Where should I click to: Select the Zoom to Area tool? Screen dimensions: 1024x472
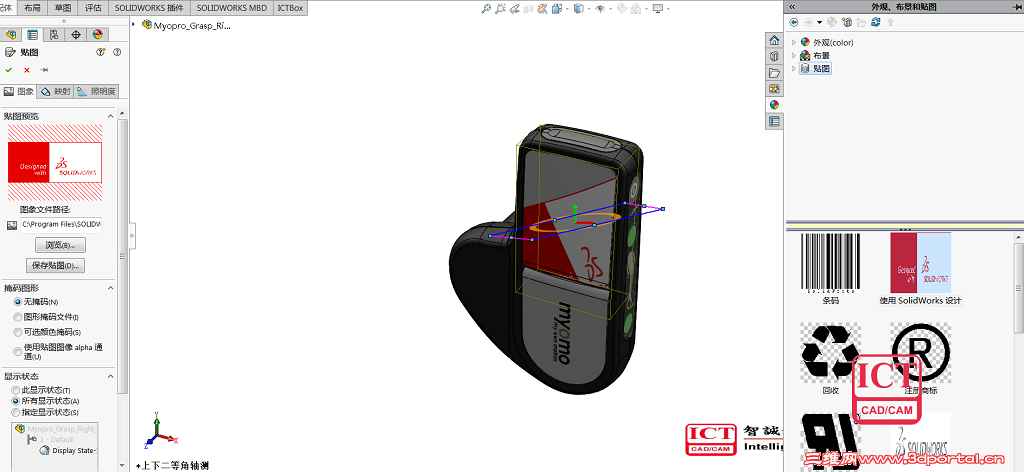click(500, 9)
